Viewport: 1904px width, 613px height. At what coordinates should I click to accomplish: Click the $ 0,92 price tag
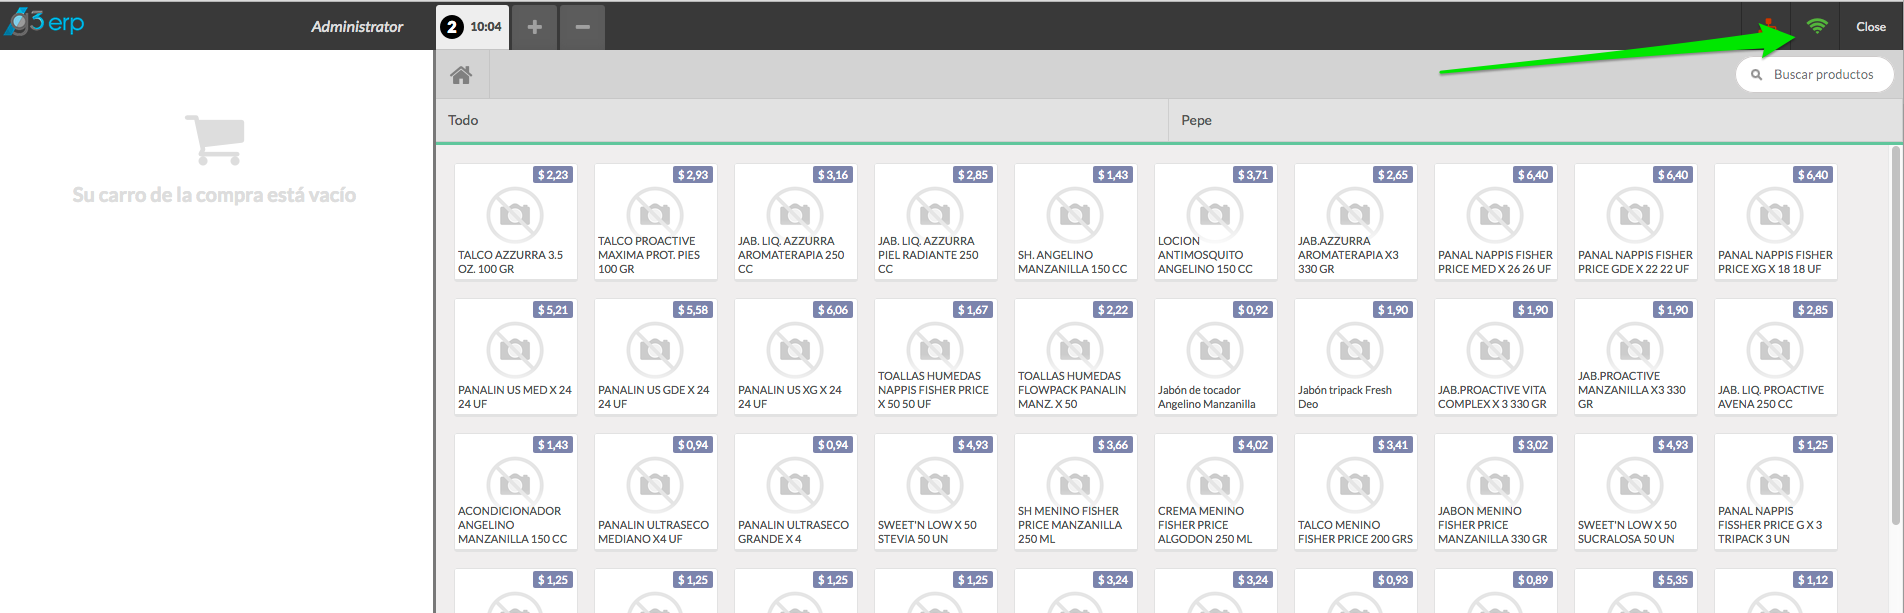(x=1253, y=310)
